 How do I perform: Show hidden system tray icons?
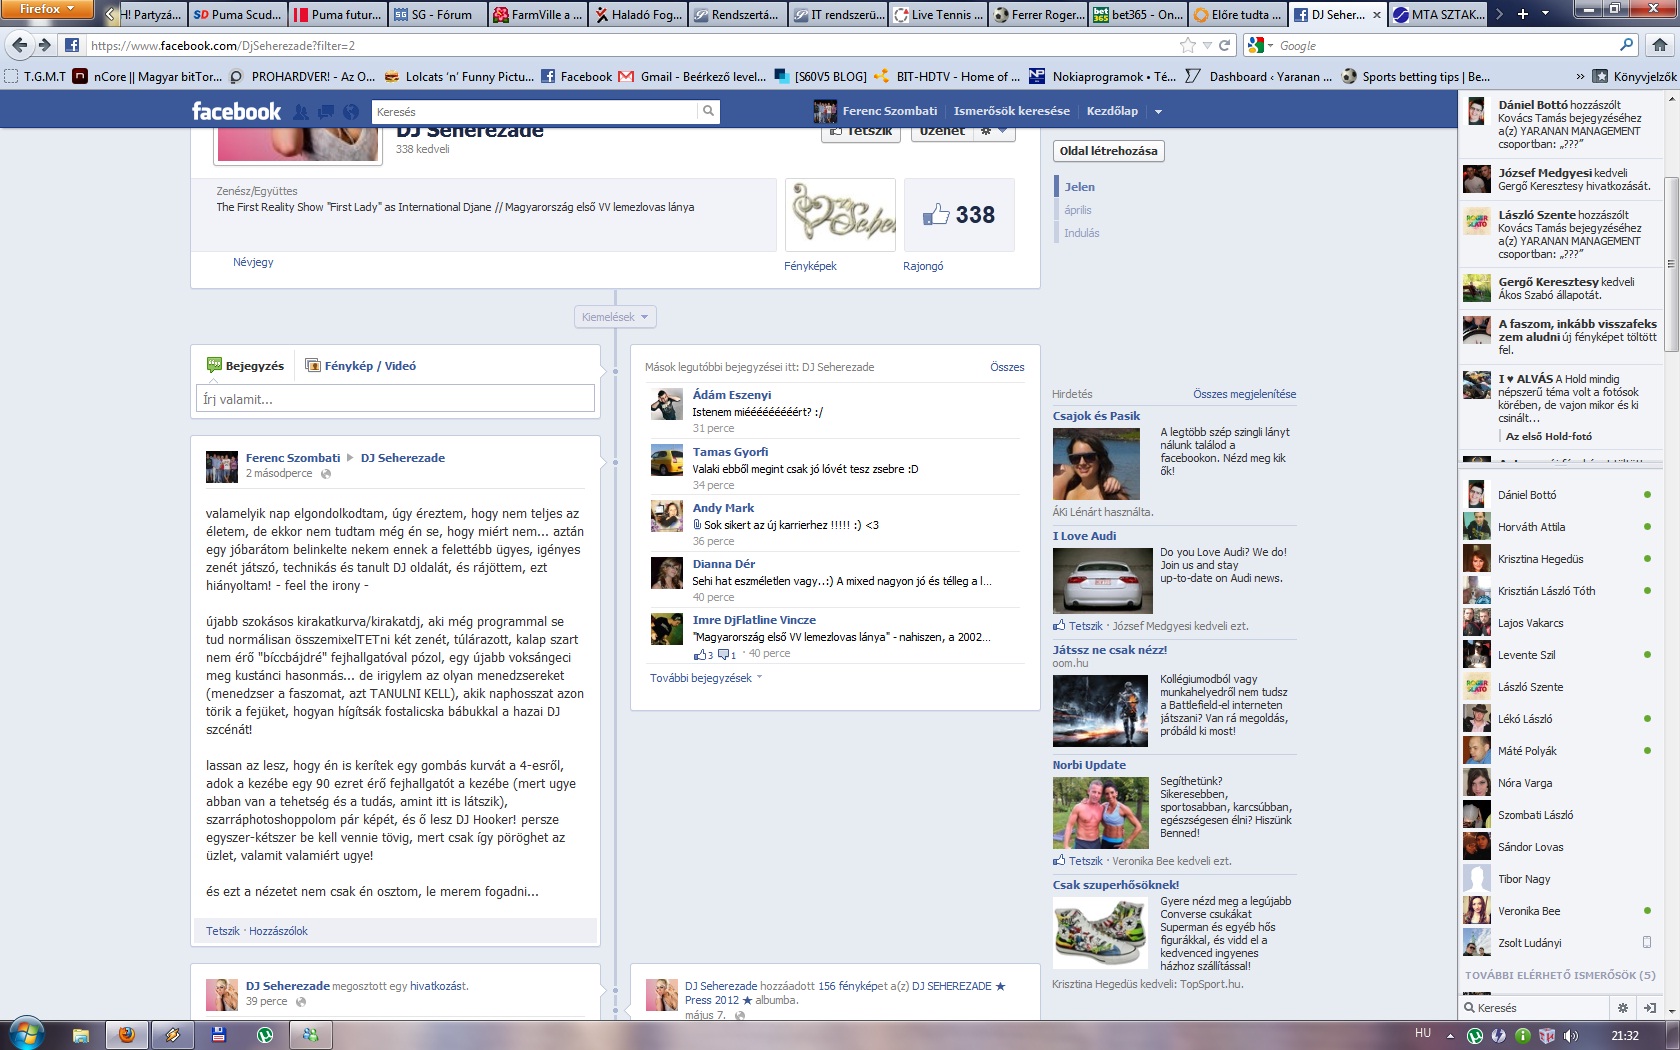click(1450, 1036)
